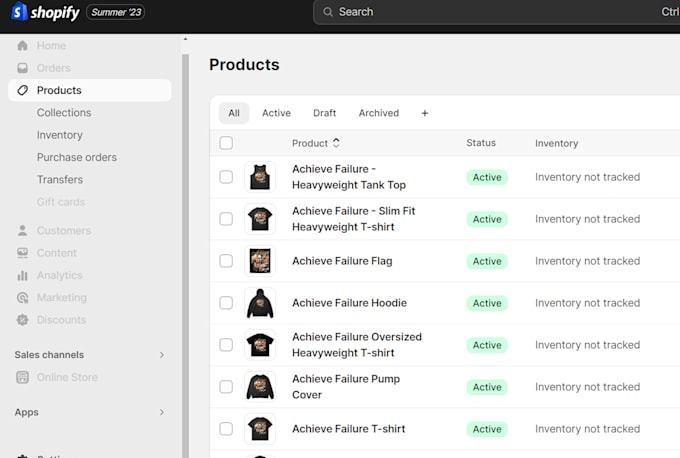Open Collections under Products
The image size is (680, 458).
point(64,113)
